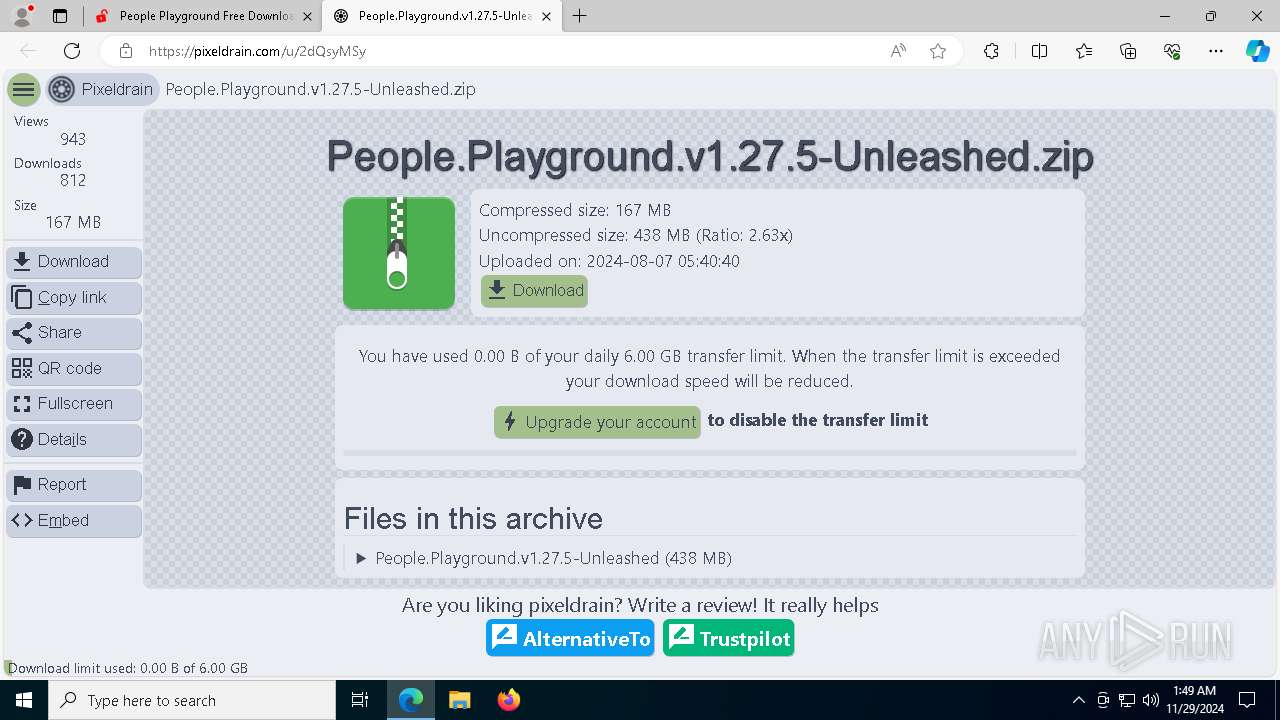Open tab actions menu icon
The image size is (1280, 720).
coord(60,16)
